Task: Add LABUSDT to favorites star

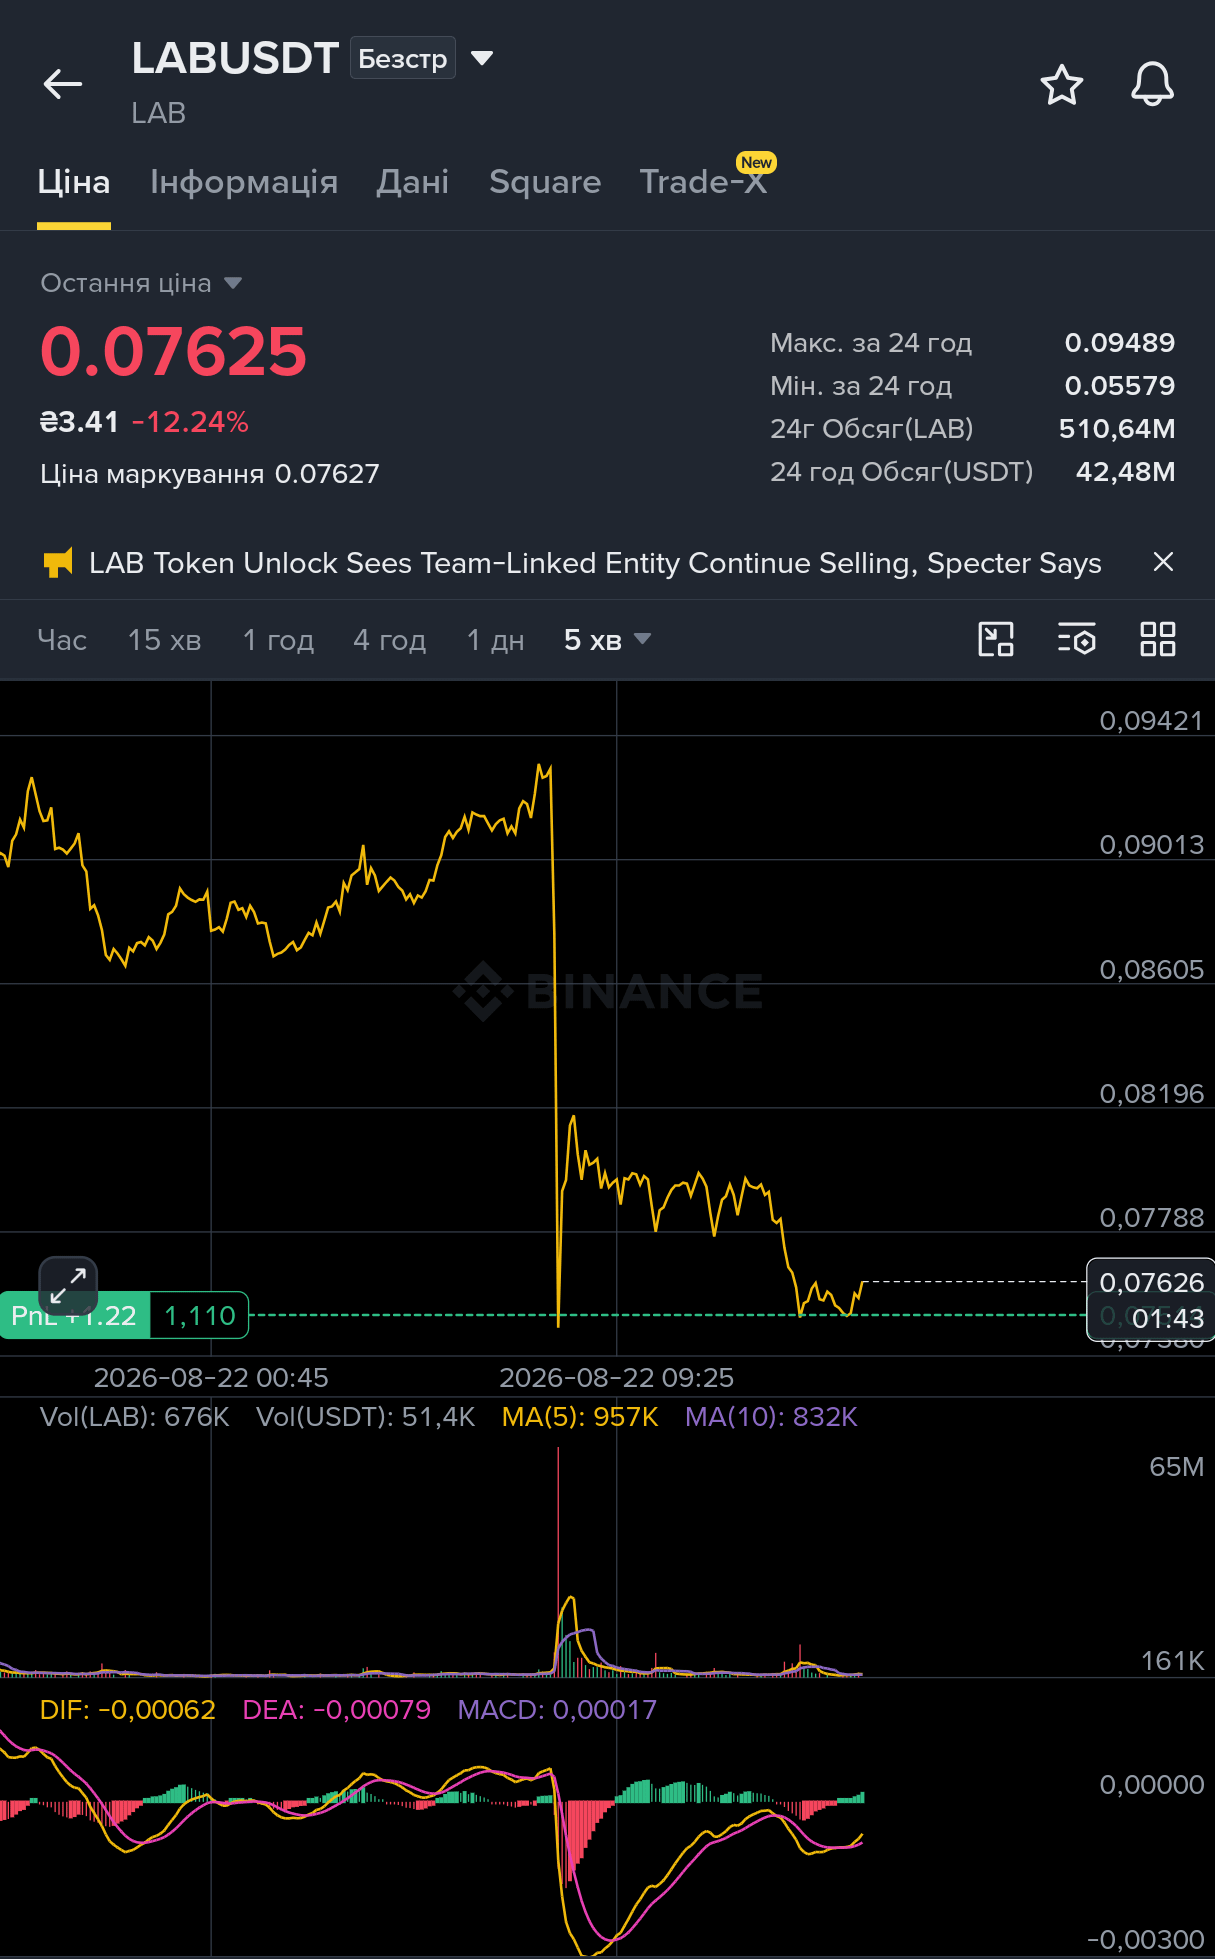Action: (x=1062, y=84)
